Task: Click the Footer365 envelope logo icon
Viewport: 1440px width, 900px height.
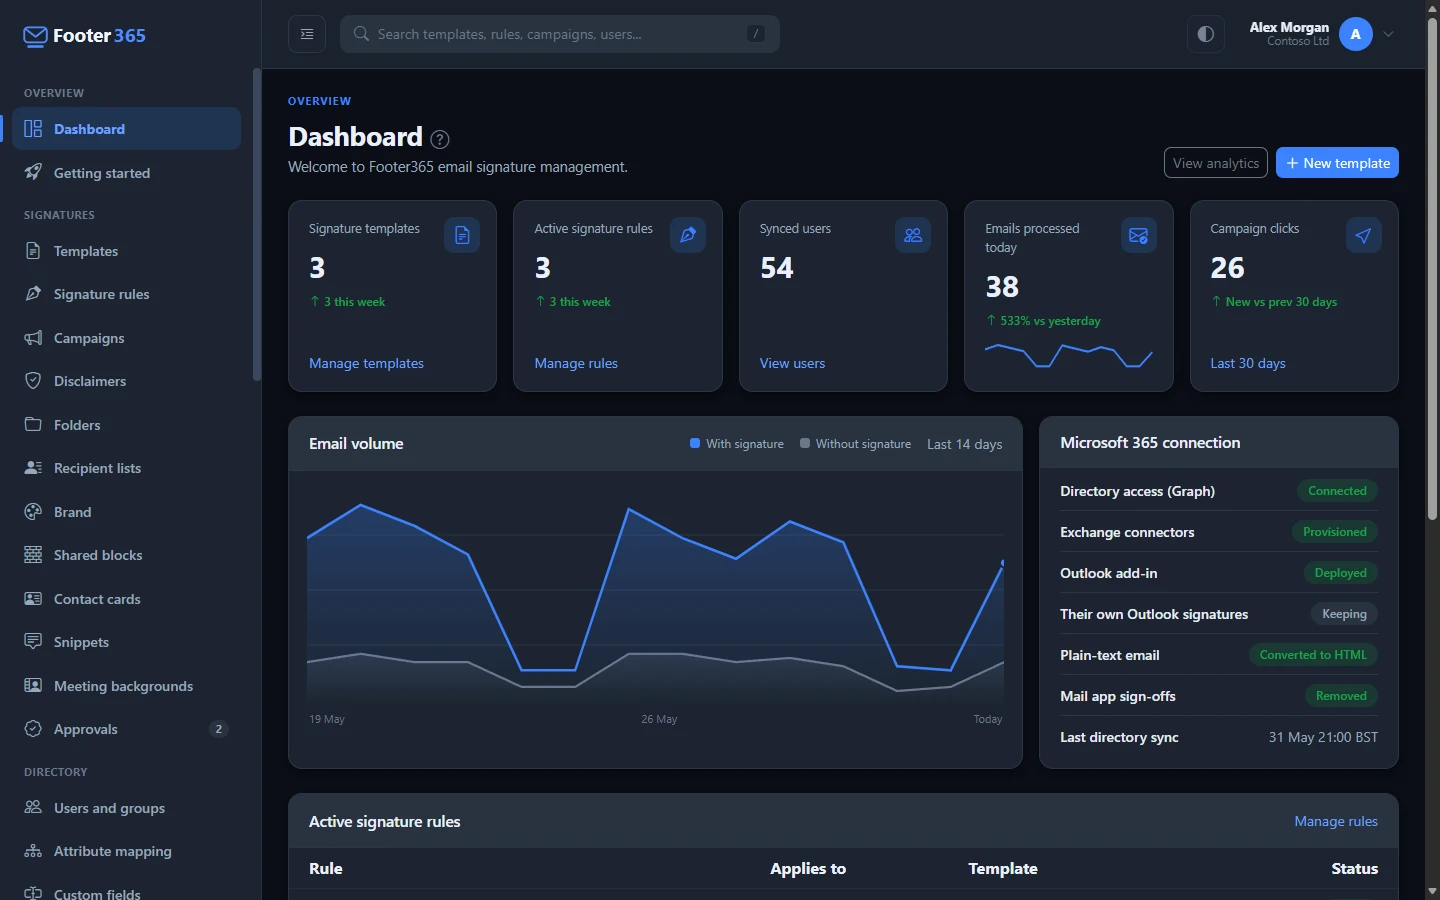Action: [x=35, y=37]
